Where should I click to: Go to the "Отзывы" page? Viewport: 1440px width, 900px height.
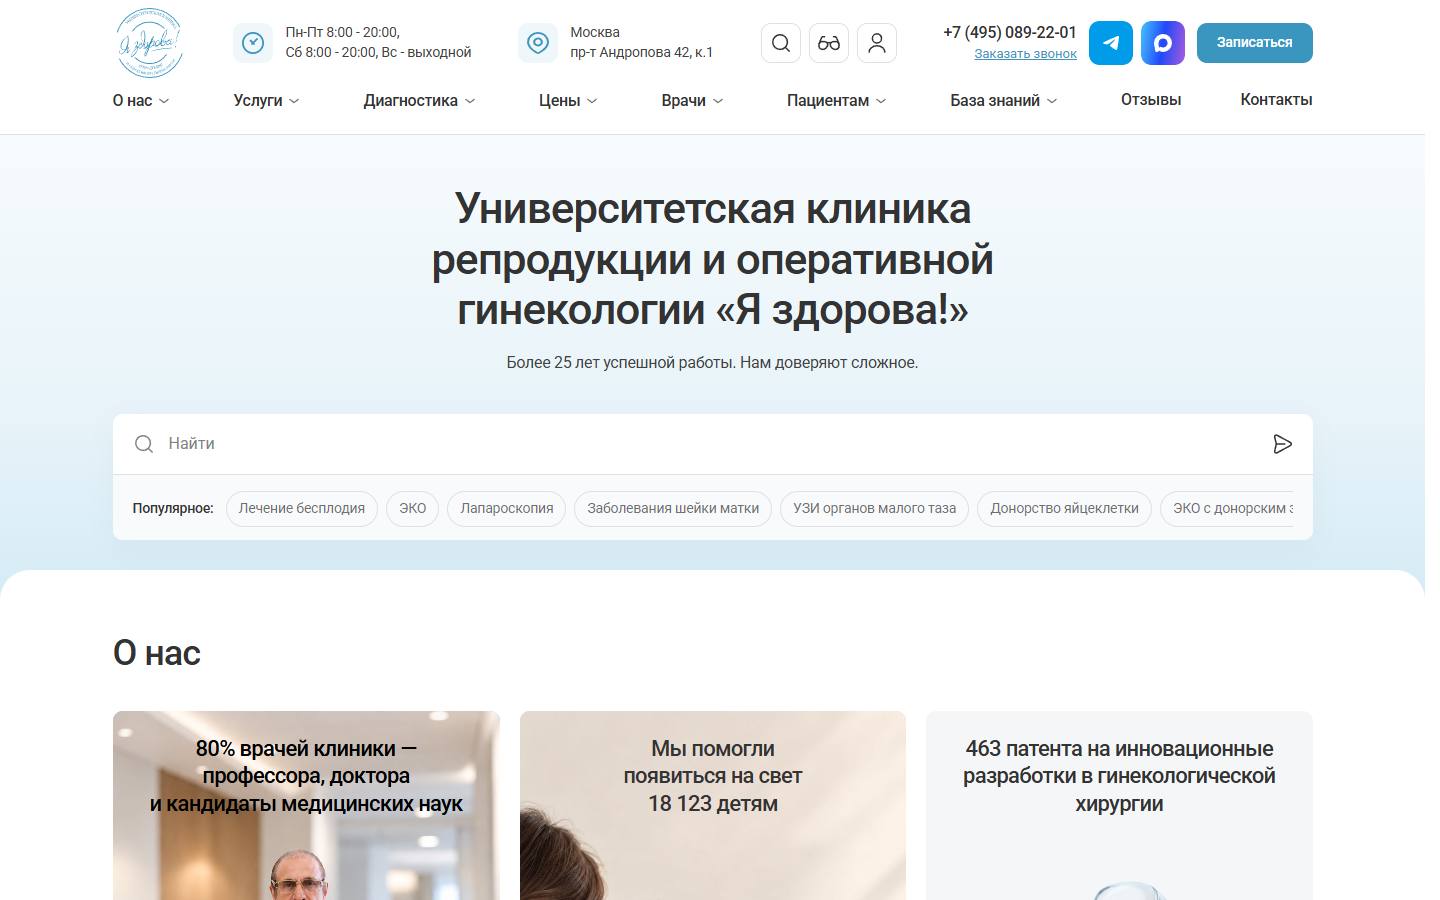tap(1151, 100)
